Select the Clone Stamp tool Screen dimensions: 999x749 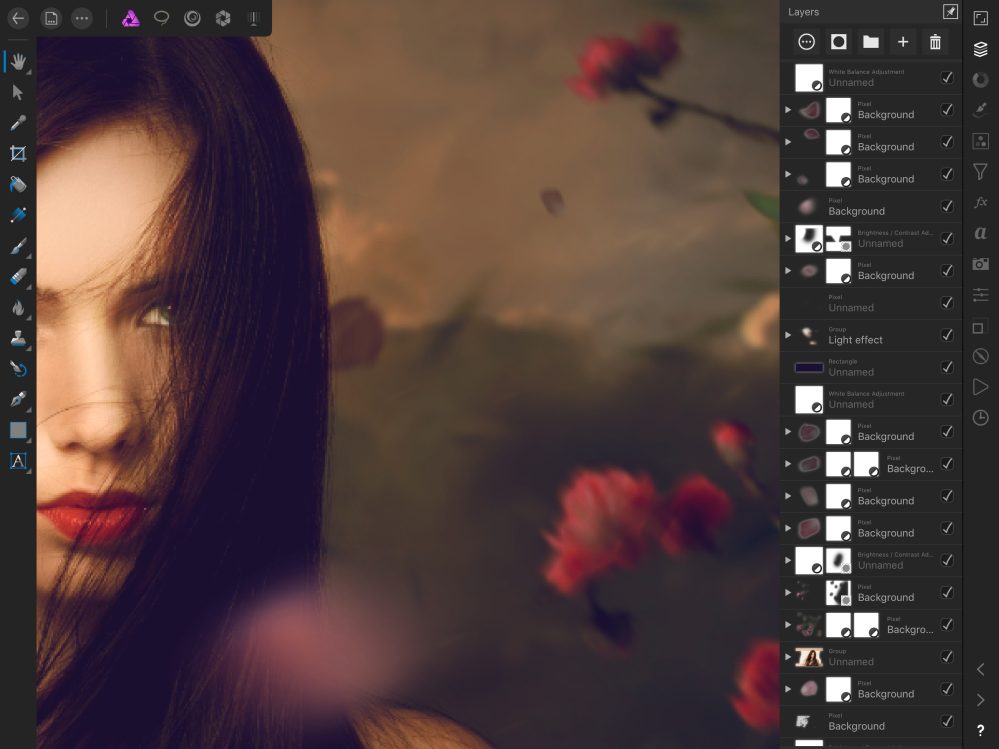pyautogui.click(x=18, y=338)
